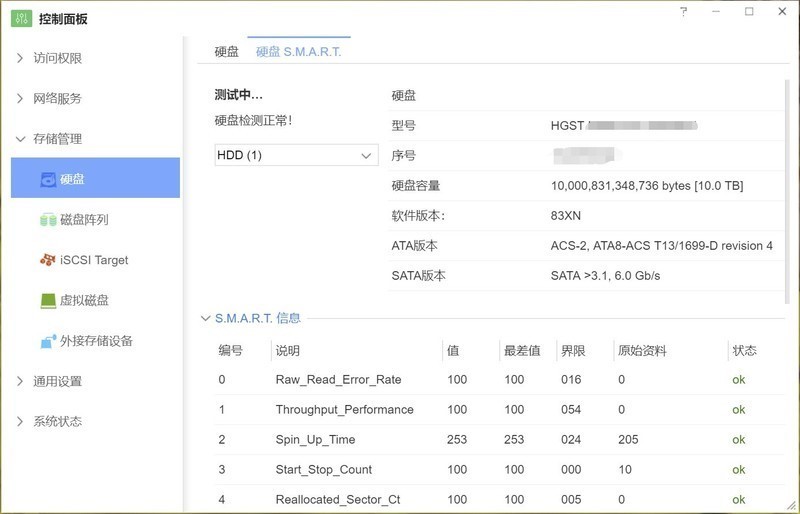Collapse the S.M.A.R.T. 信息 section
800x514 pixels.
coord(205,319)
